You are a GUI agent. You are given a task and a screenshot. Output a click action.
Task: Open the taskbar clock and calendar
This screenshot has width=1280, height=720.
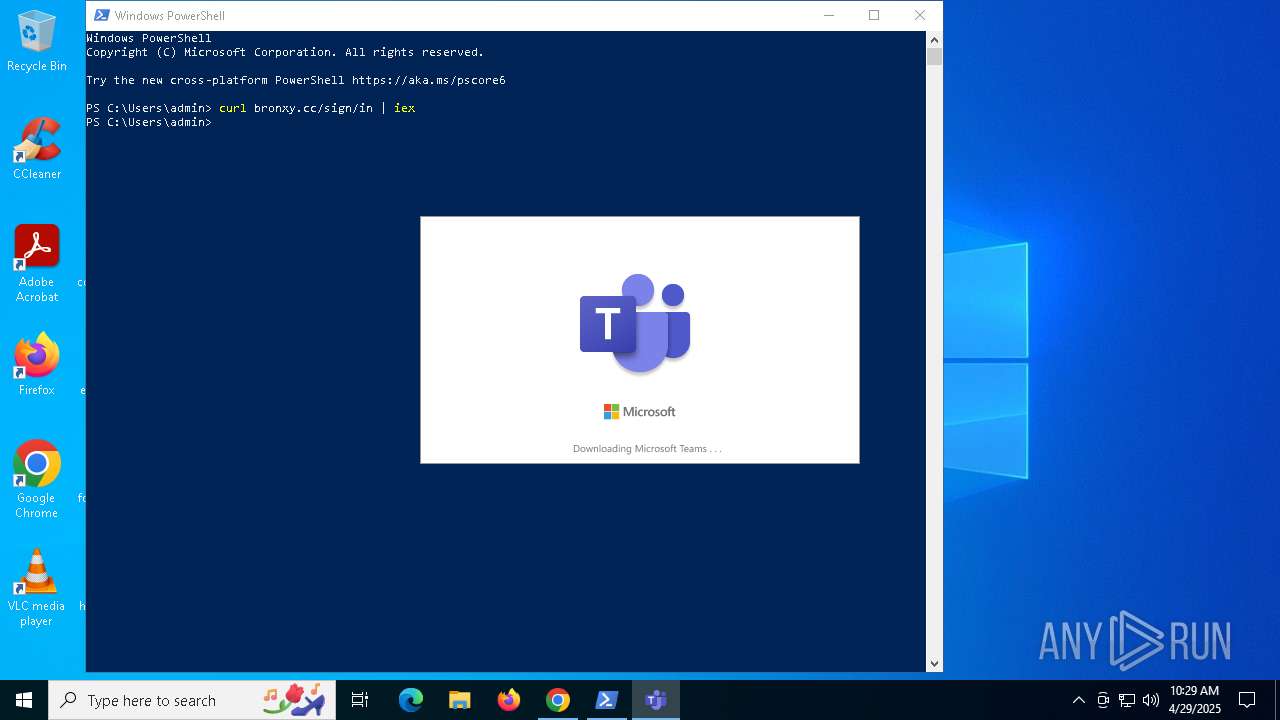(1195, 700)
